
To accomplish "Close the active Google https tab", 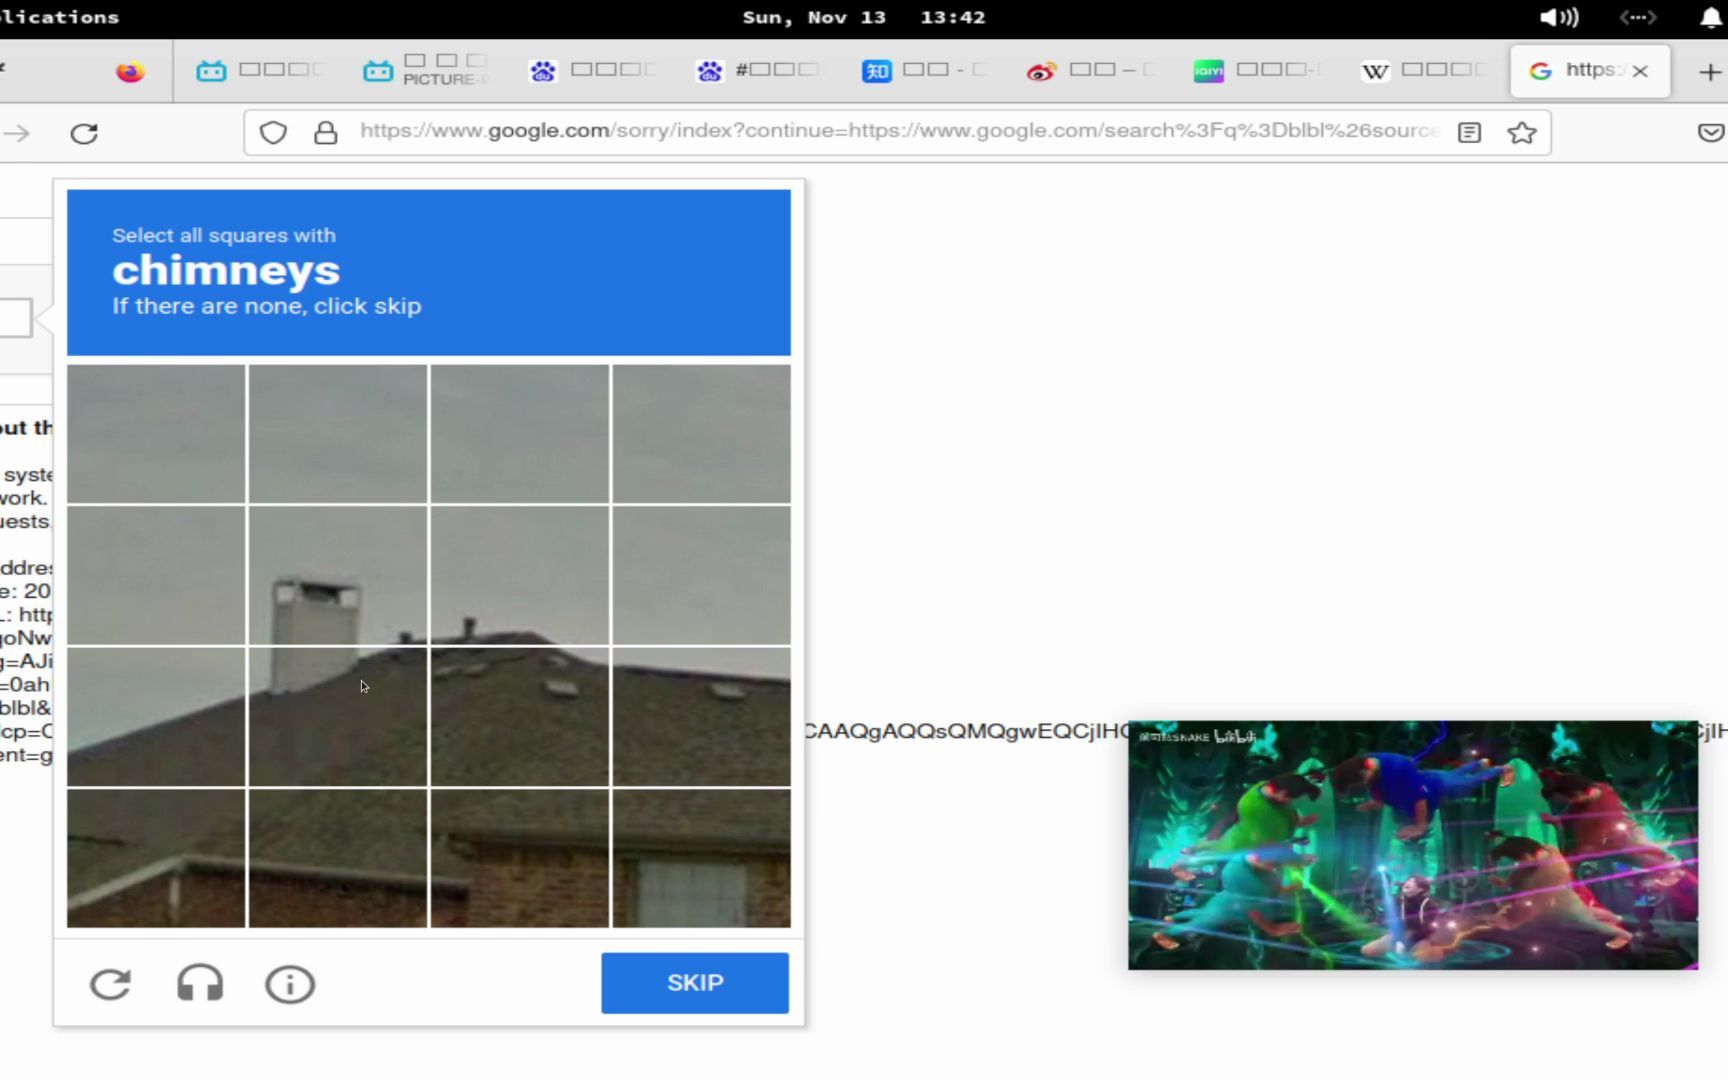I will click(1640, 71).
